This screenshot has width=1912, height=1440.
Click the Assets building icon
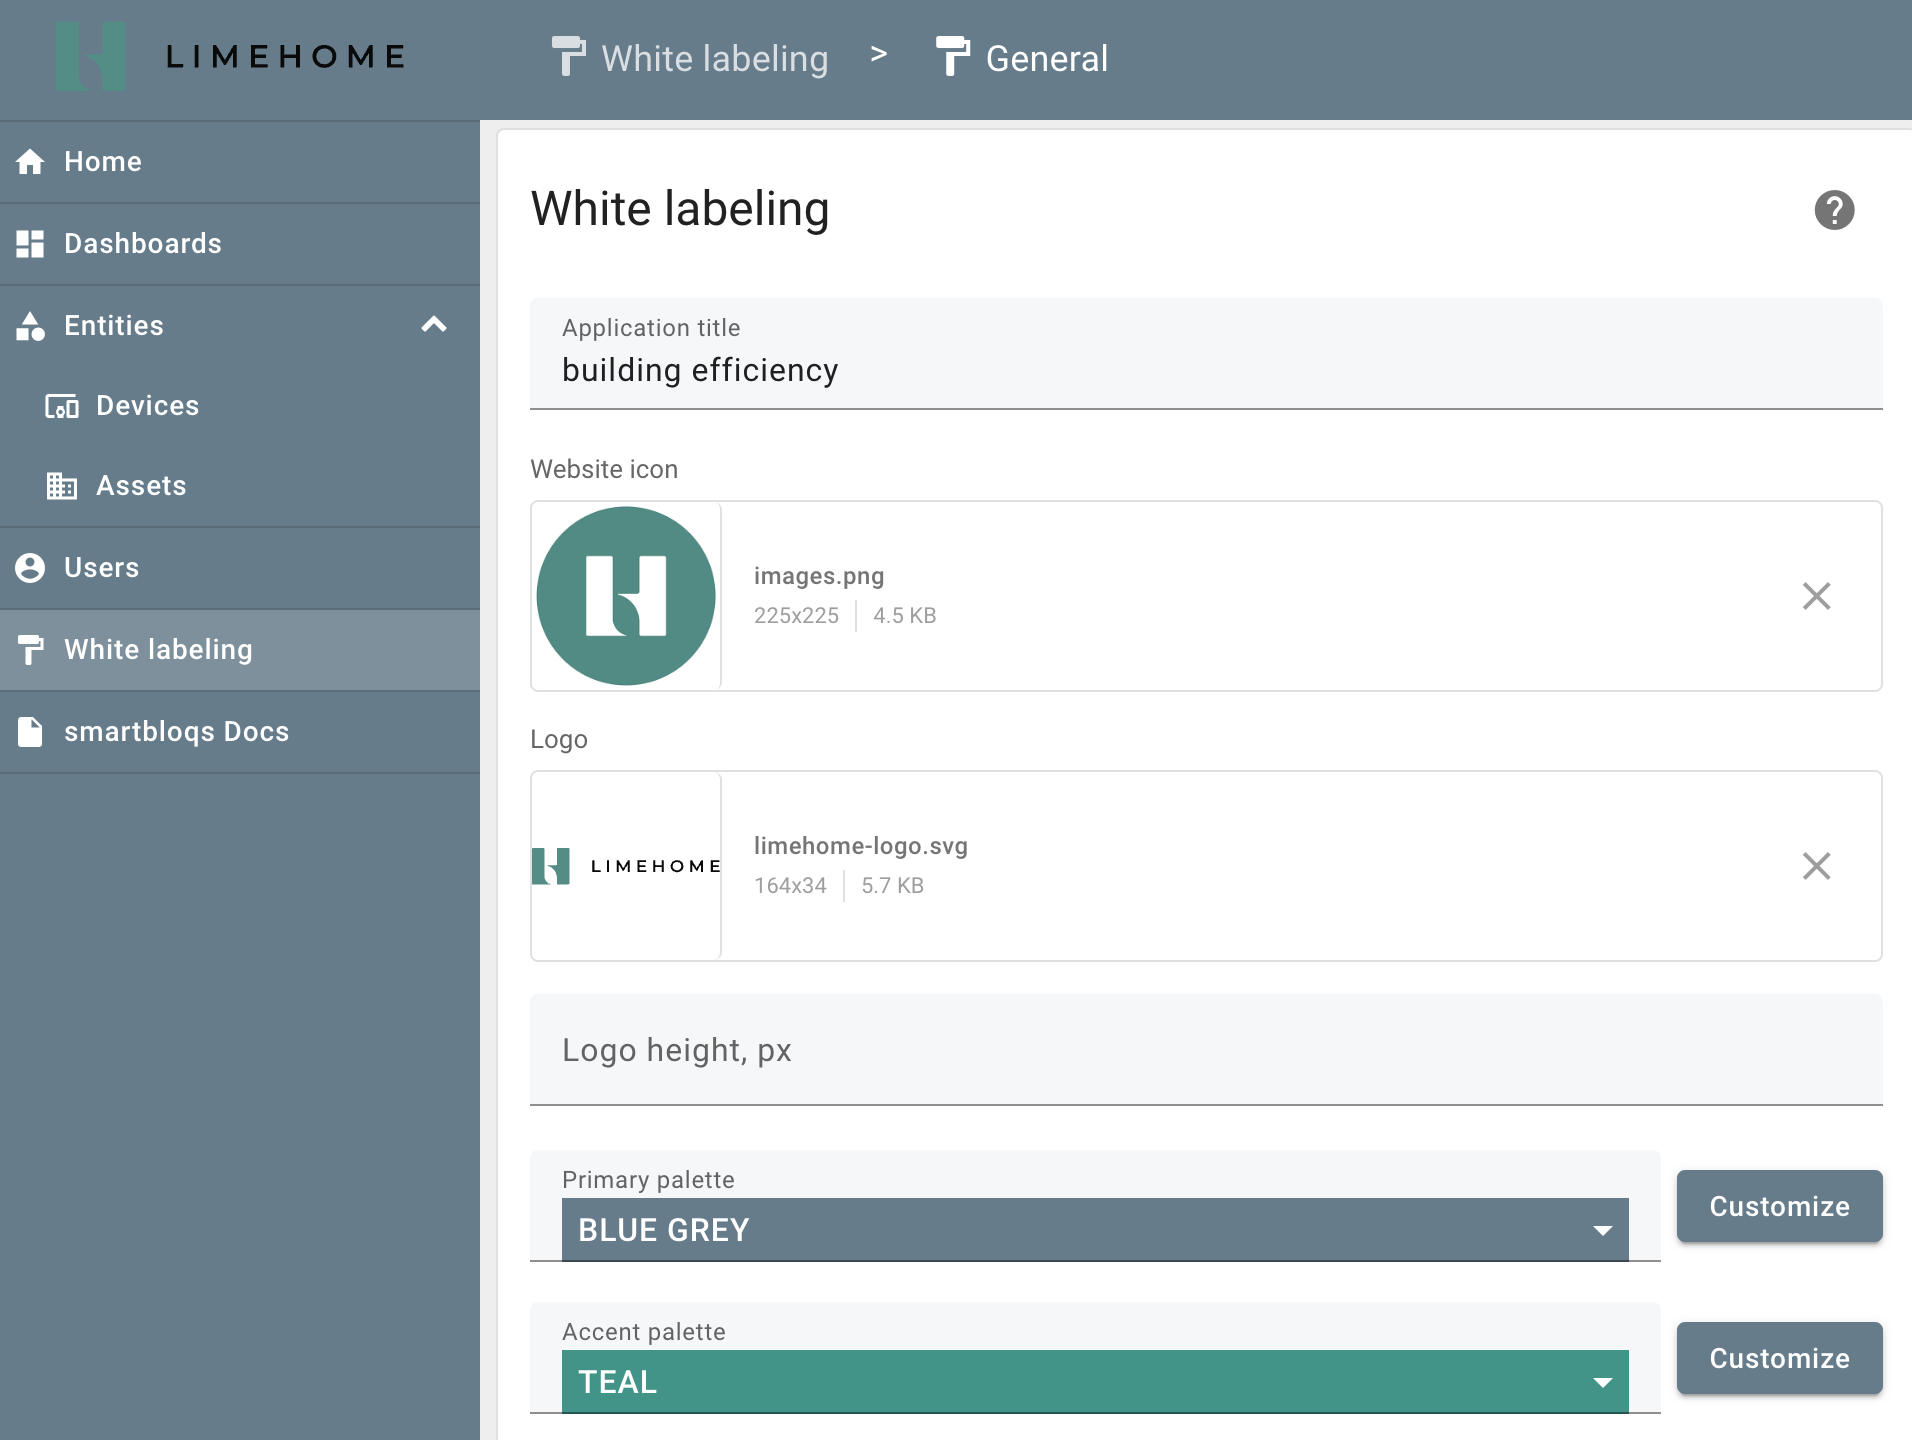(x=62, y=486)
